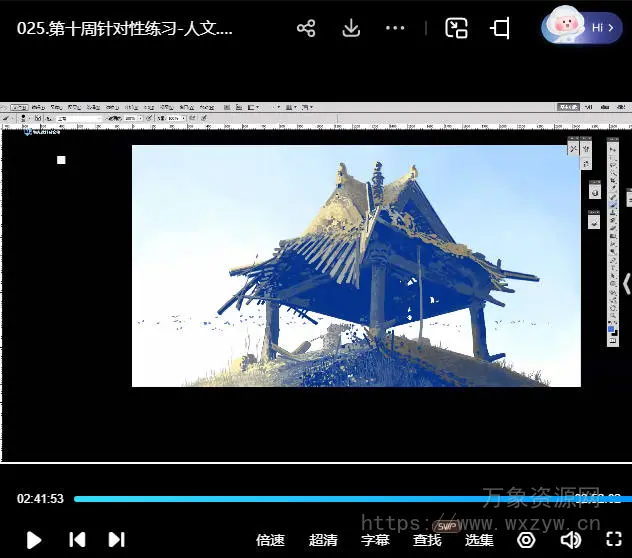Skip to the next video
The width and height of the screenshot is (632, 558).
(116, 540)
